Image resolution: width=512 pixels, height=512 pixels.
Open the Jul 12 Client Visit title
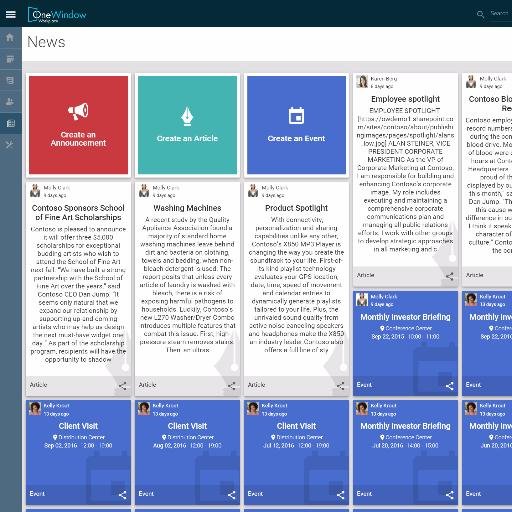click(296, 426)
